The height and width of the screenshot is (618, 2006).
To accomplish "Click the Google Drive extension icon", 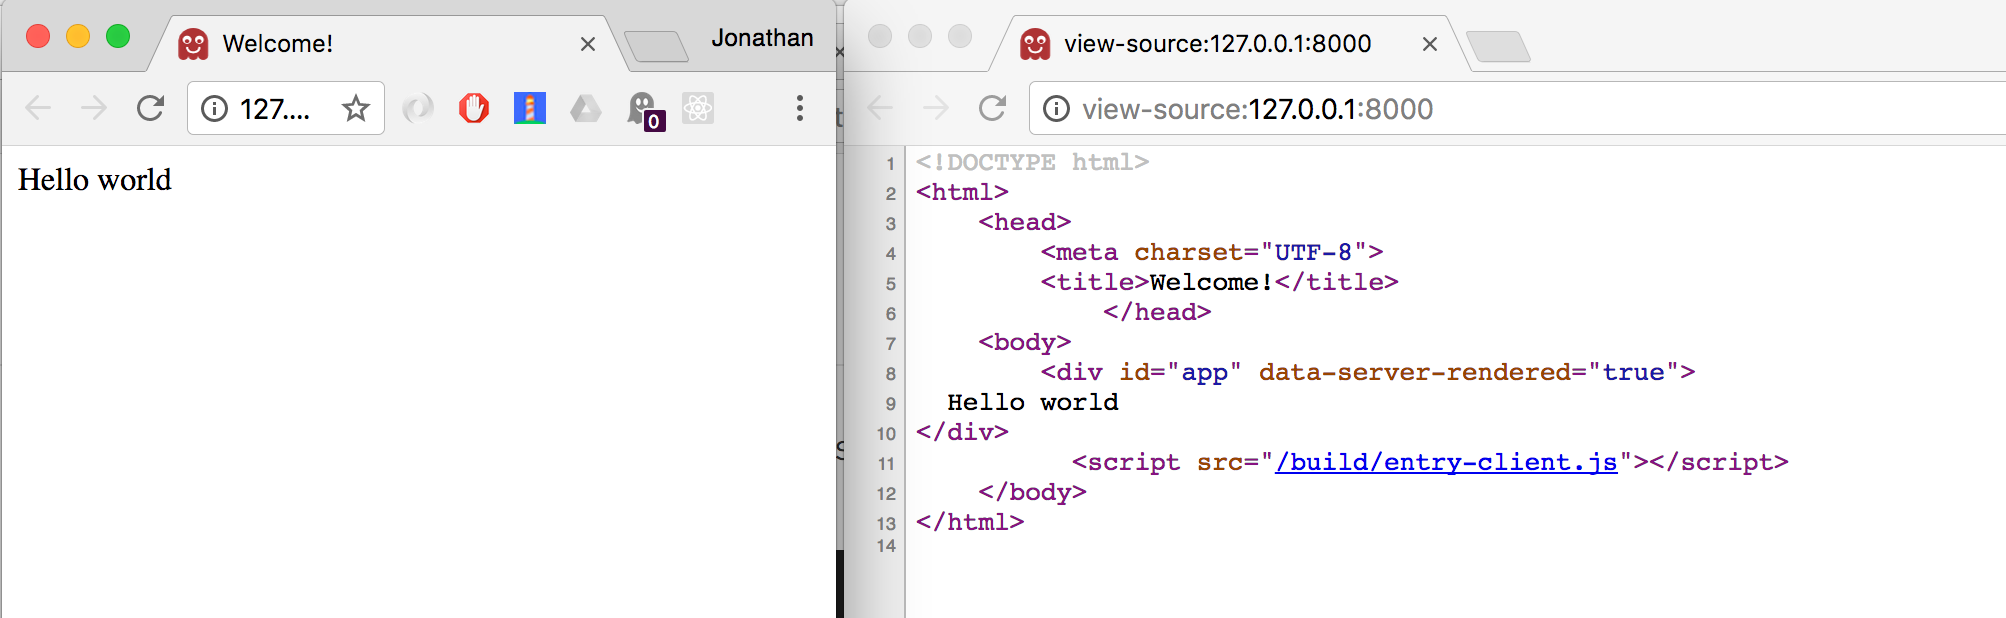I will click(x=586, y=108).
